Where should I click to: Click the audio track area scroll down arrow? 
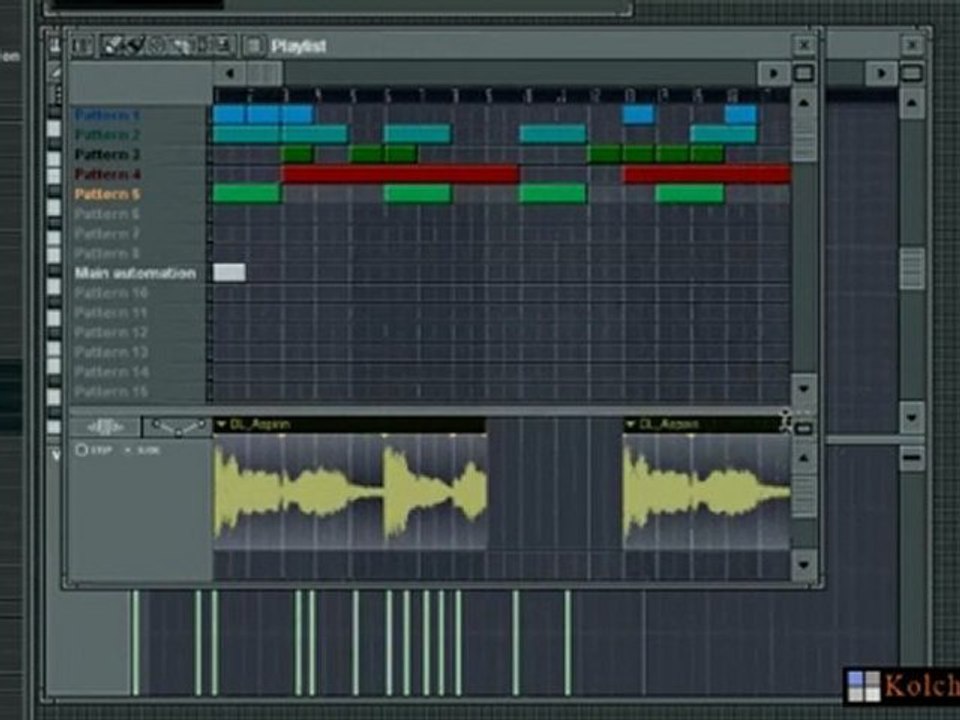point(804,564)
